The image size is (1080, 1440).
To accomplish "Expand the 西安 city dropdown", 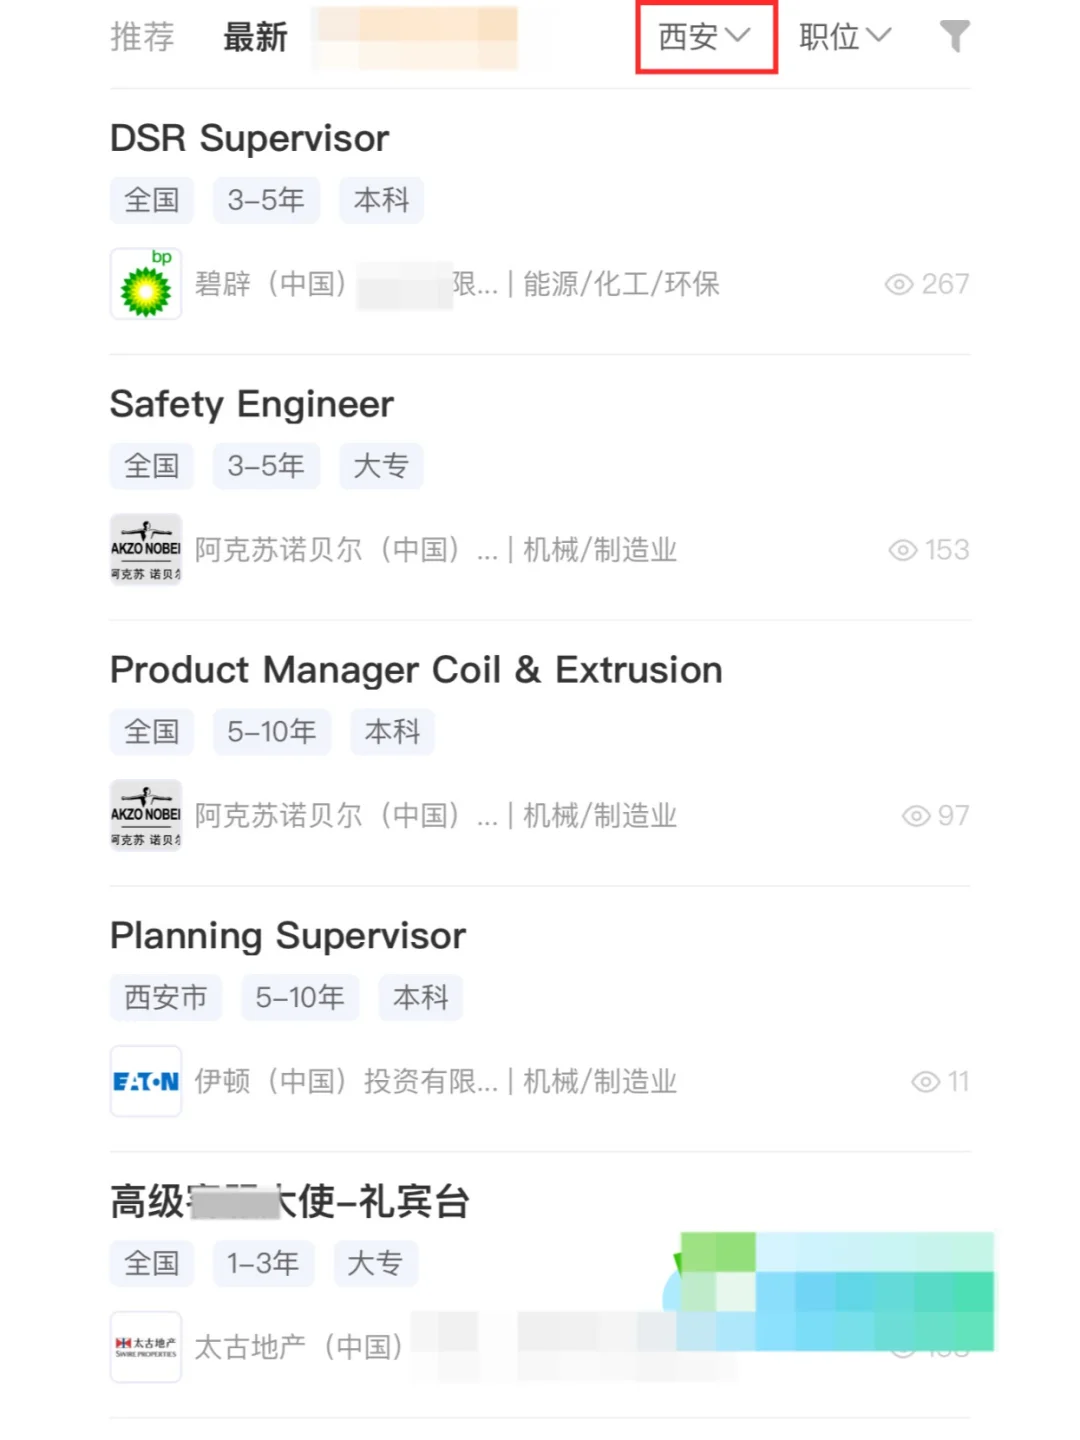I will coord(705,37).
